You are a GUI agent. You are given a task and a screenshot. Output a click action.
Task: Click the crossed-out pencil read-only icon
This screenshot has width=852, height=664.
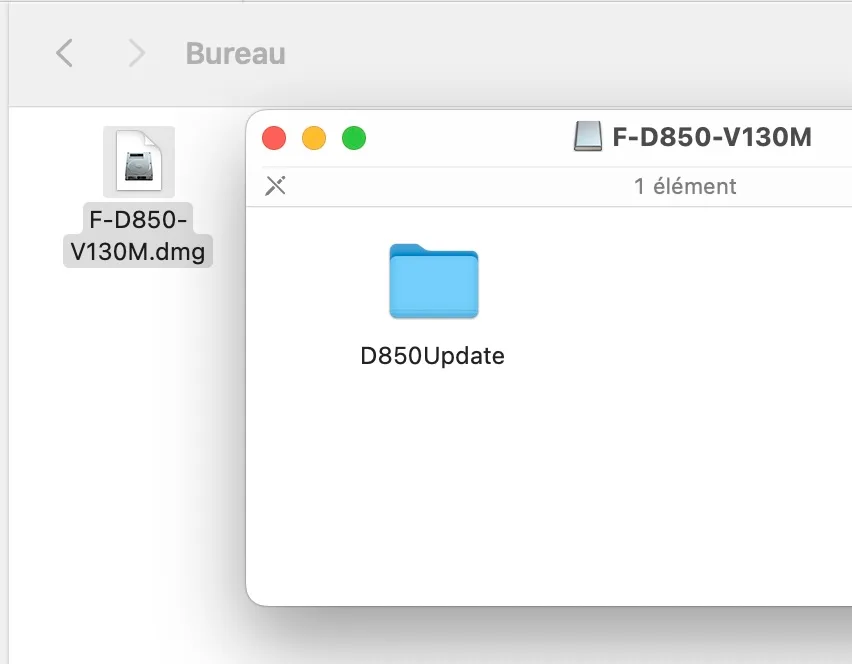click(275, 186)
